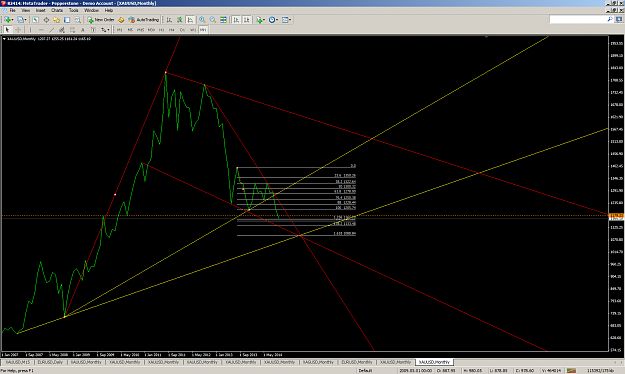Image resolution: width=625 pixels, height=374 pixels.
Task: Tile chart windows with grid icon
Action: click(x=223, y=20)
